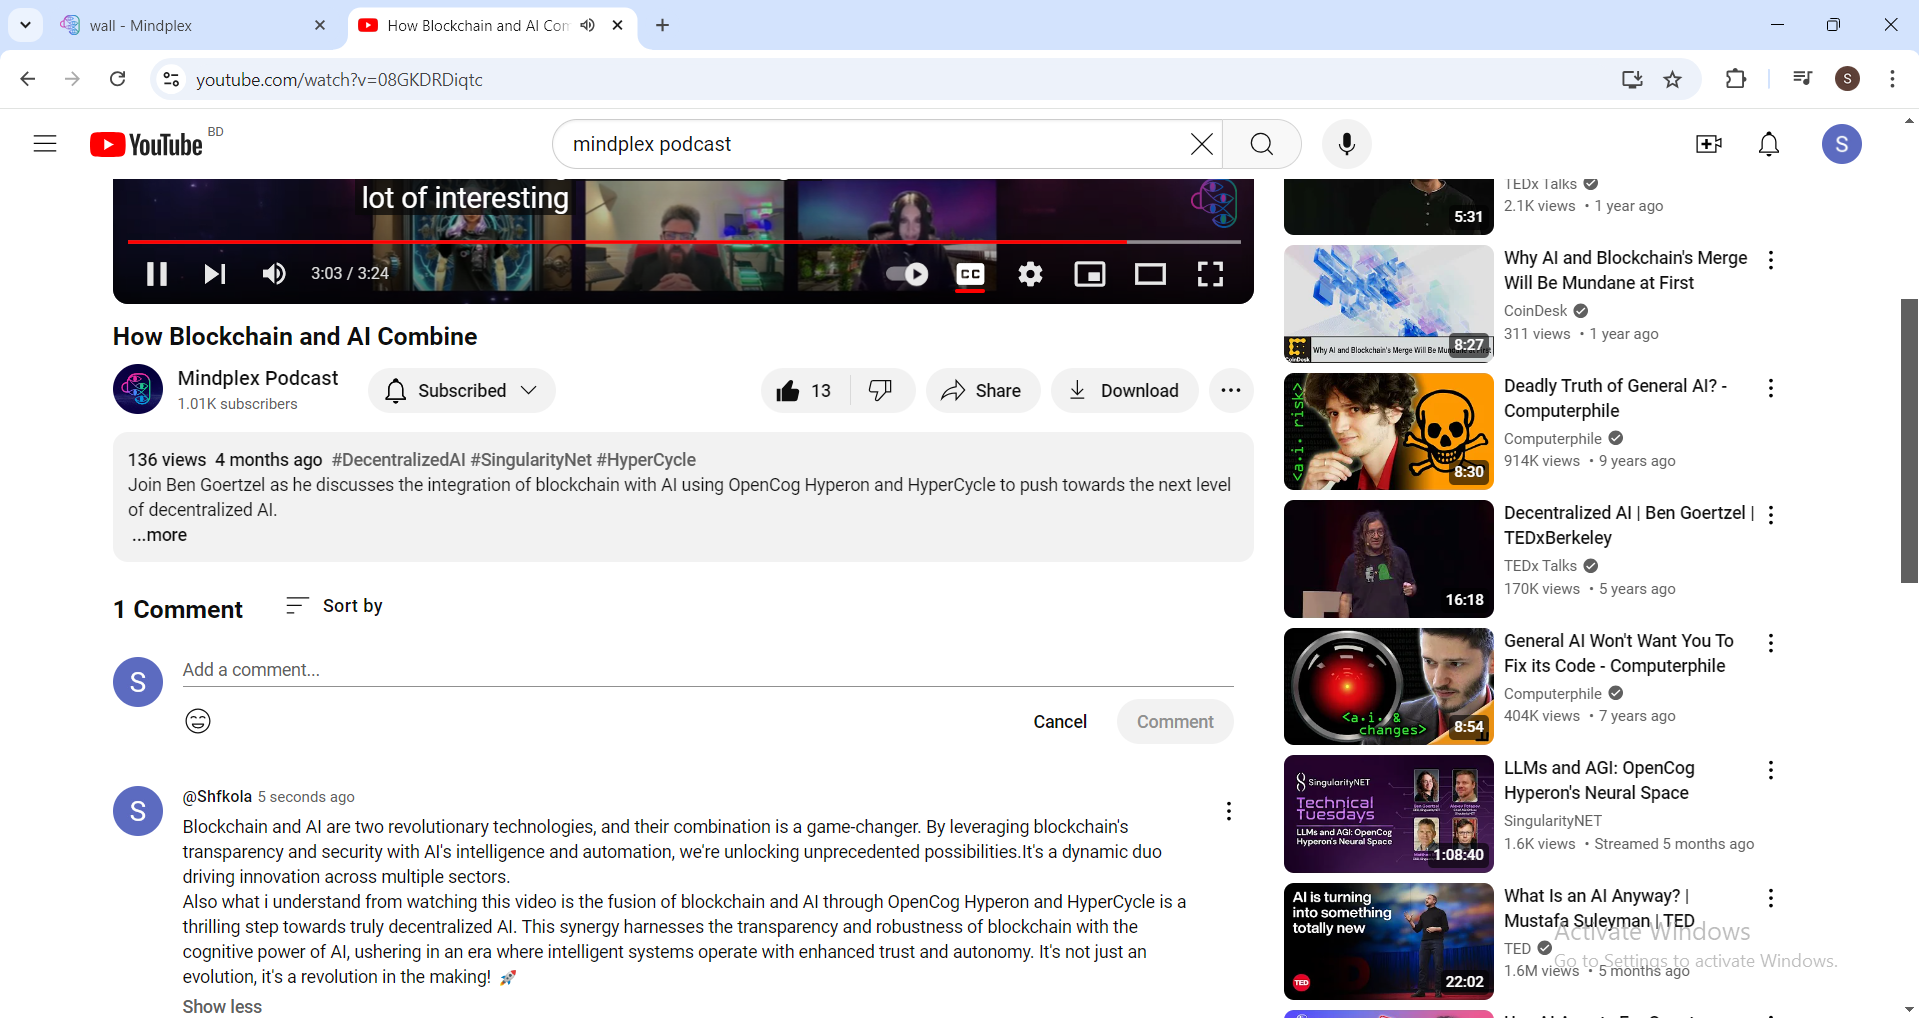Open the notifications bell in header
The height and width of the screenshot is (1018, 1919).
pyautogui.click(x=1769, y=144)
